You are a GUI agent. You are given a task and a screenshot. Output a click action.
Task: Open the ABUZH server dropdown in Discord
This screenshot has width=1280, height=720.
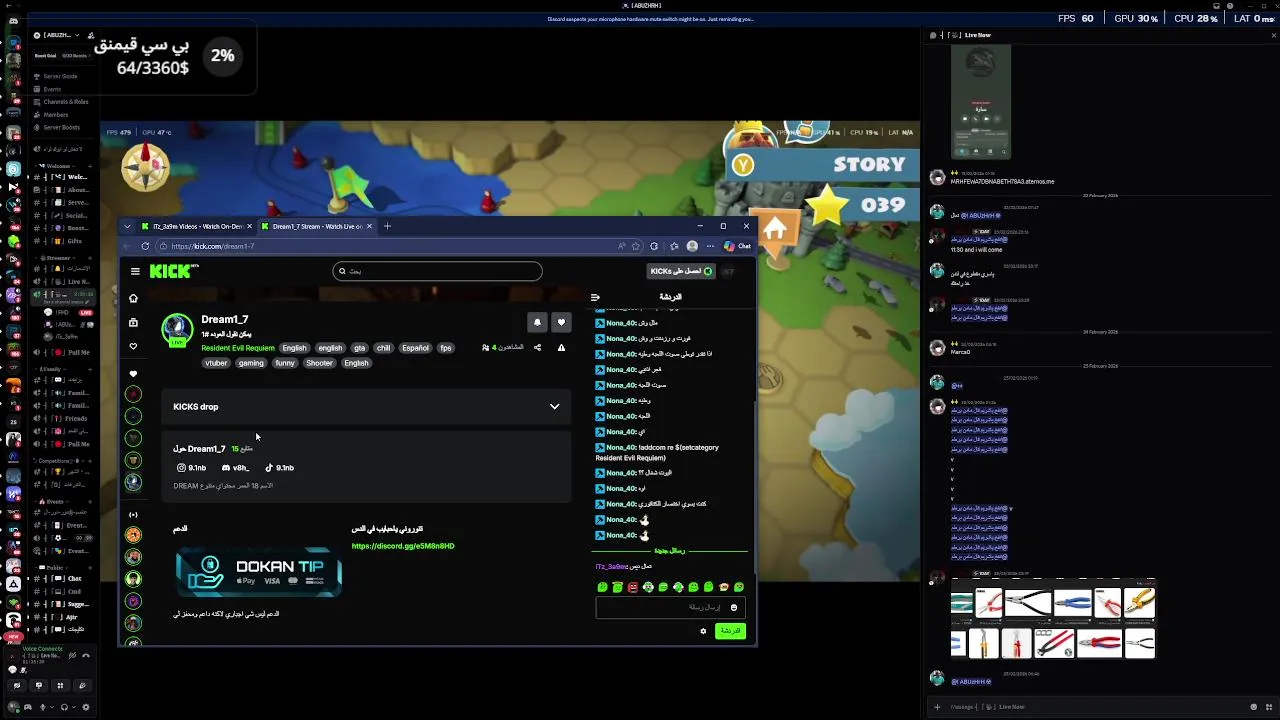[62, 36]
